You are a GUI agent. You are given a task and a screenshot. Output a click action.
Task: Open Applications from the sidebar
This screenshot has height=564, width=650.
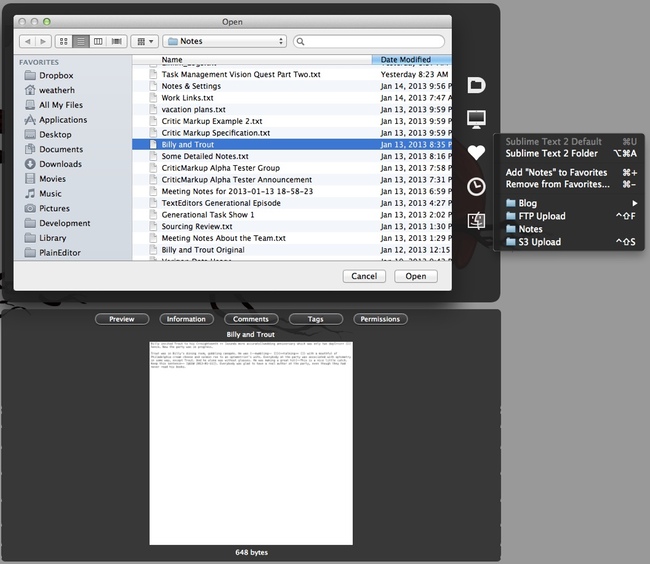pos(56,120)
